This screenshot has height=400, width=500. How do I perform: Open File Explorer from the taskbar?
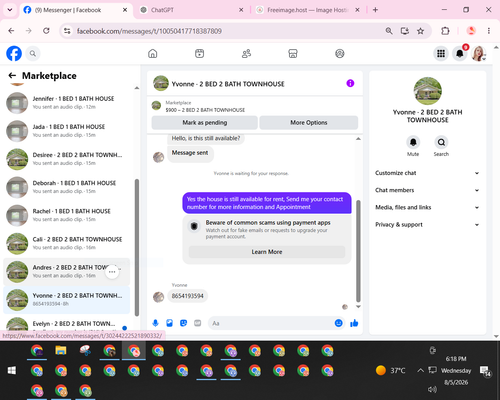pos(61,350)
